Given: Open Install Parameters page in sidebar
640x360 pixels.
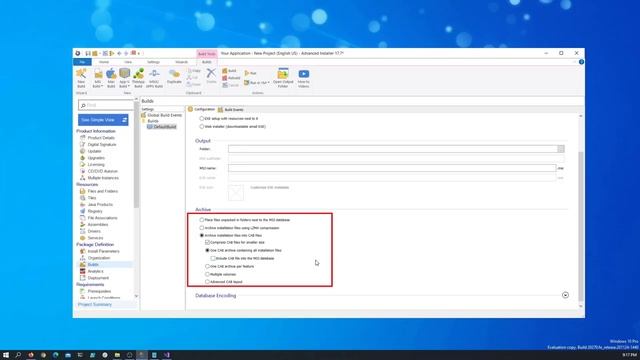Looking at the screenshot, I should pyautogui.click(x=103, y=251).
